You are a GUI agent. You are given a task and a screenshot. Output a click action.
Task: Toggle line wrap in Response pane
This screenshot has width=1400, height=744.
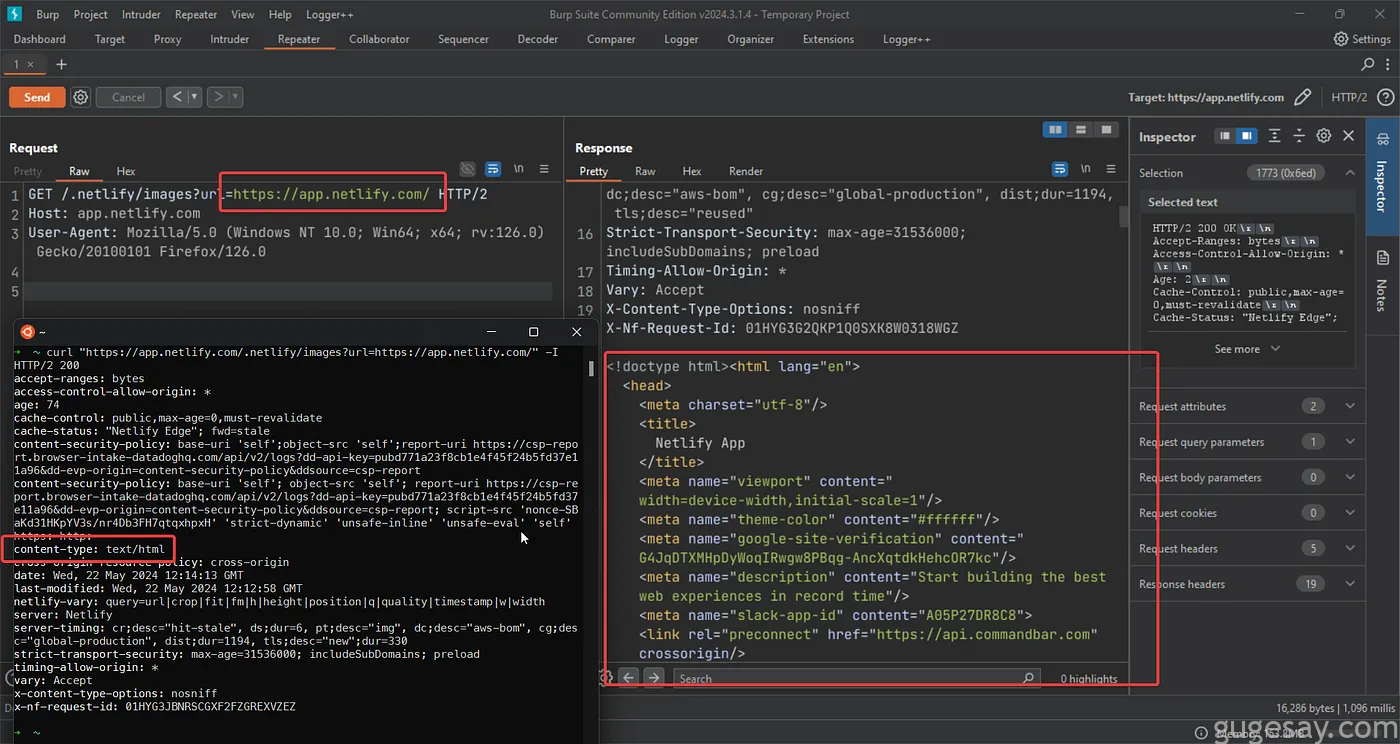point(1060,169)
